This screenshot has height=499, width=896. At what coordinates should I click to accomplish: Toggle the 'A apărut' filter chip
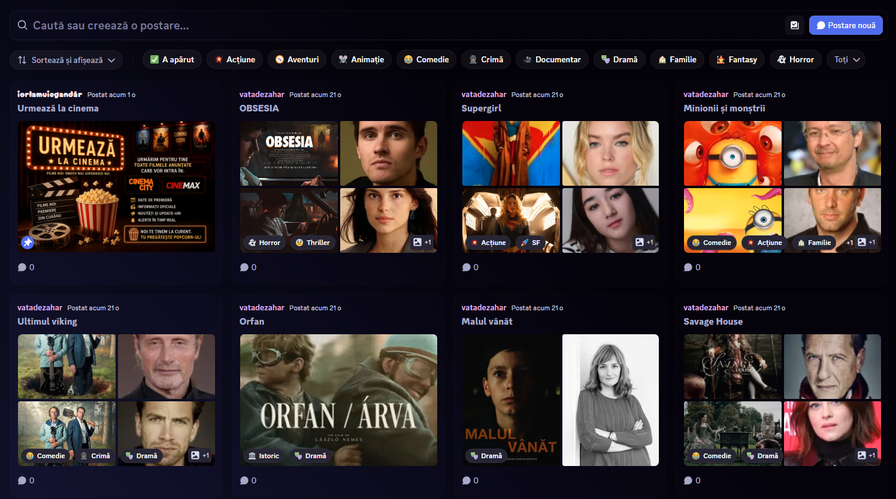(172, 59)
